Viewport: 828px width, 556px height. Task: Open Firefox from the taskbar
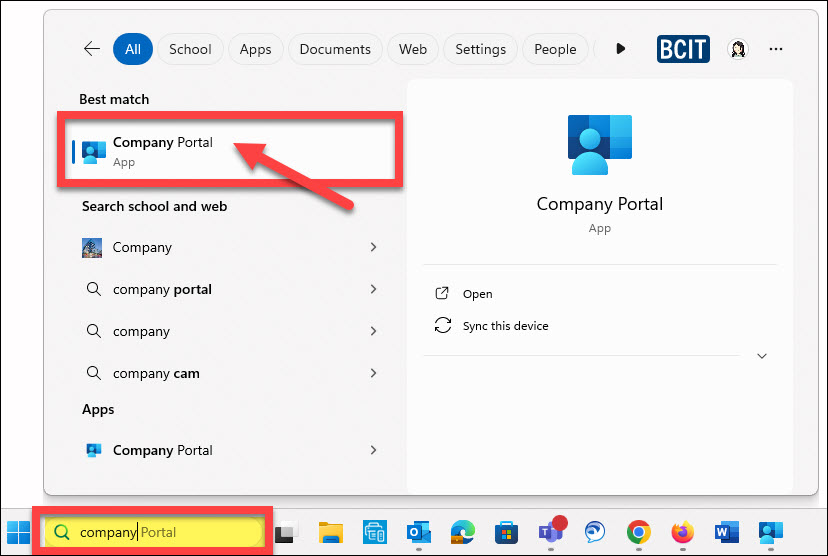click(x=683, y=532)
